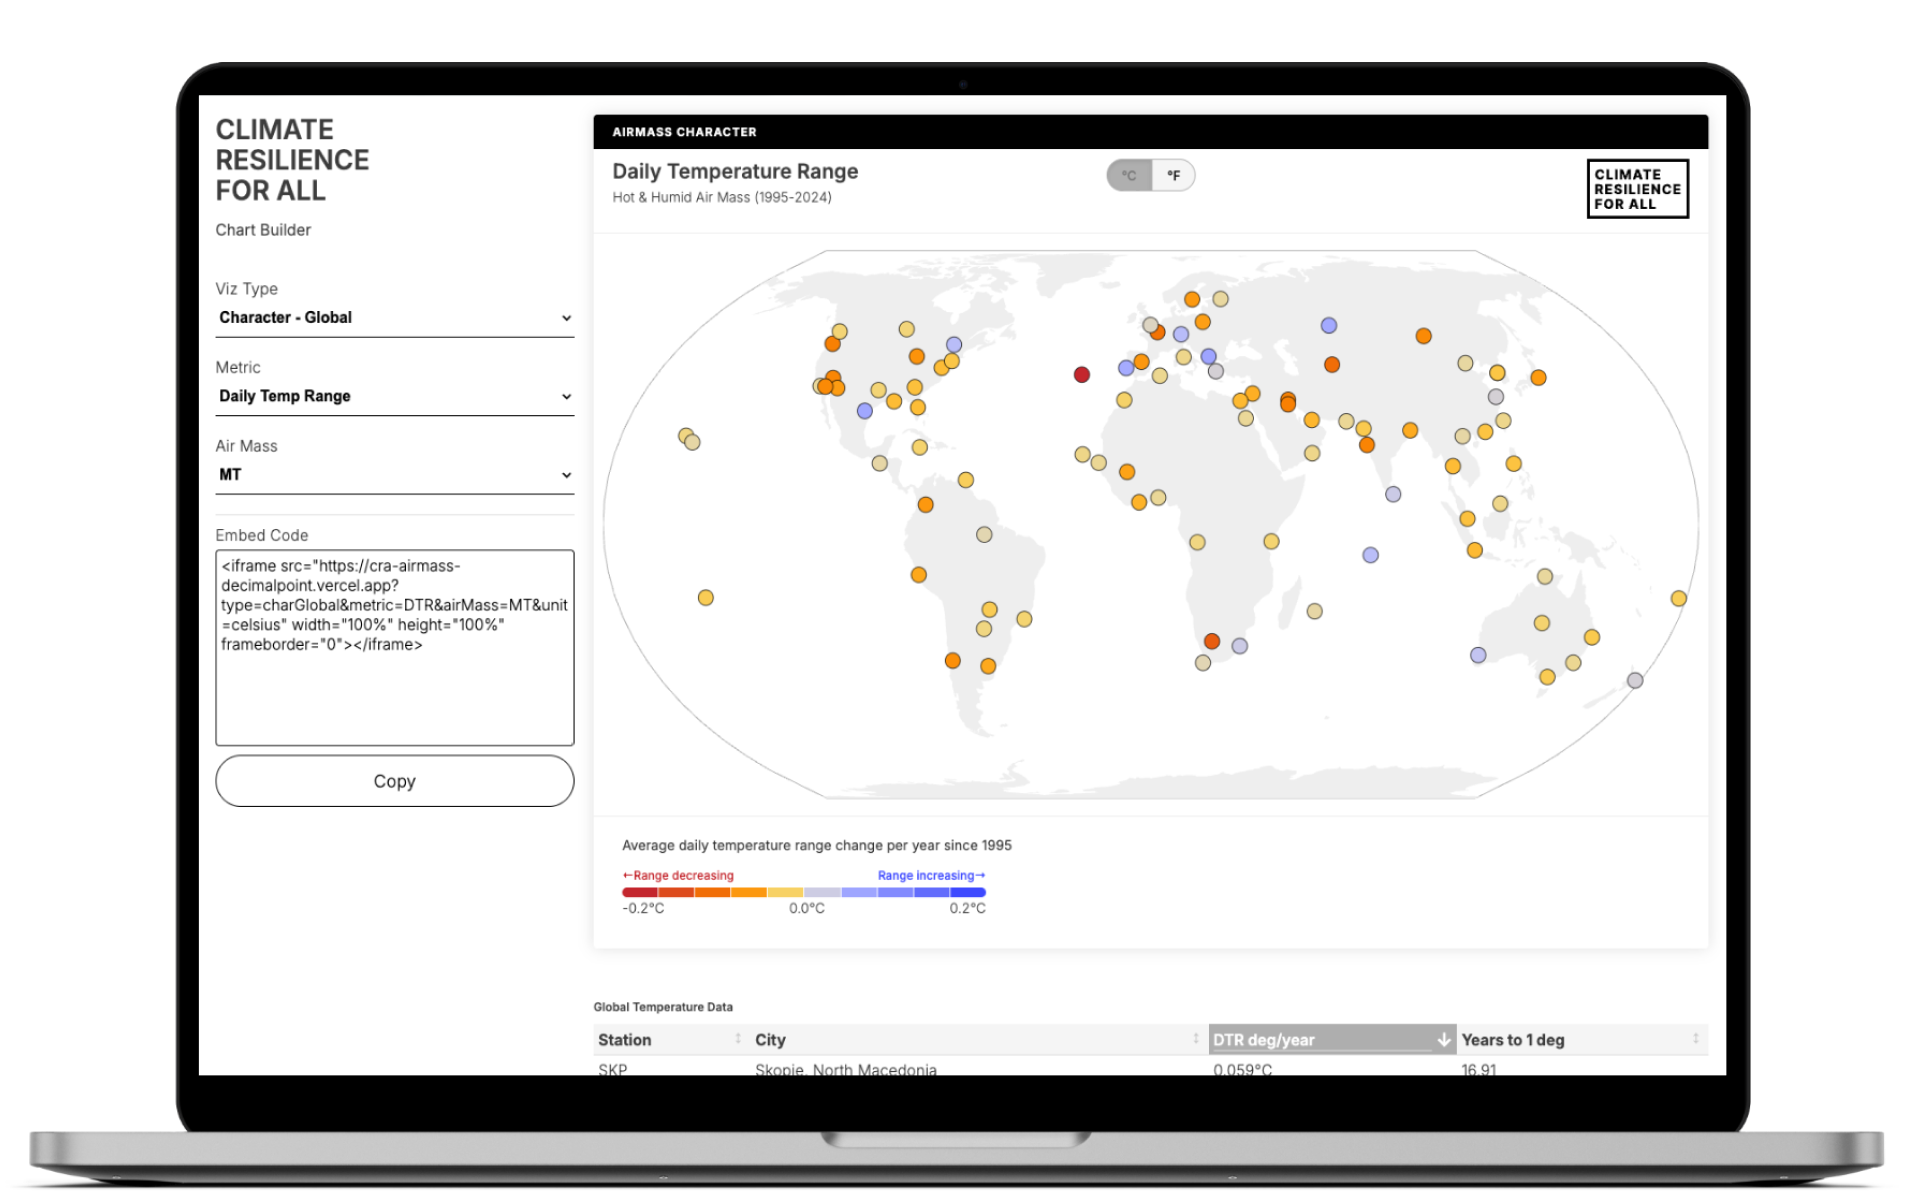Click the Climate Resilience For All logo badge

1637,189
